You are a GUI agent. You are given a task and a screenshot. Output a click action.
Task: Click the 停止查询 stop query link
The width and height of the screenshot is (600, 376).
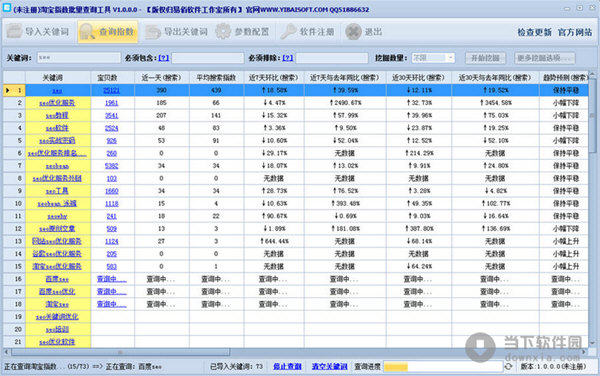[287, 366]
